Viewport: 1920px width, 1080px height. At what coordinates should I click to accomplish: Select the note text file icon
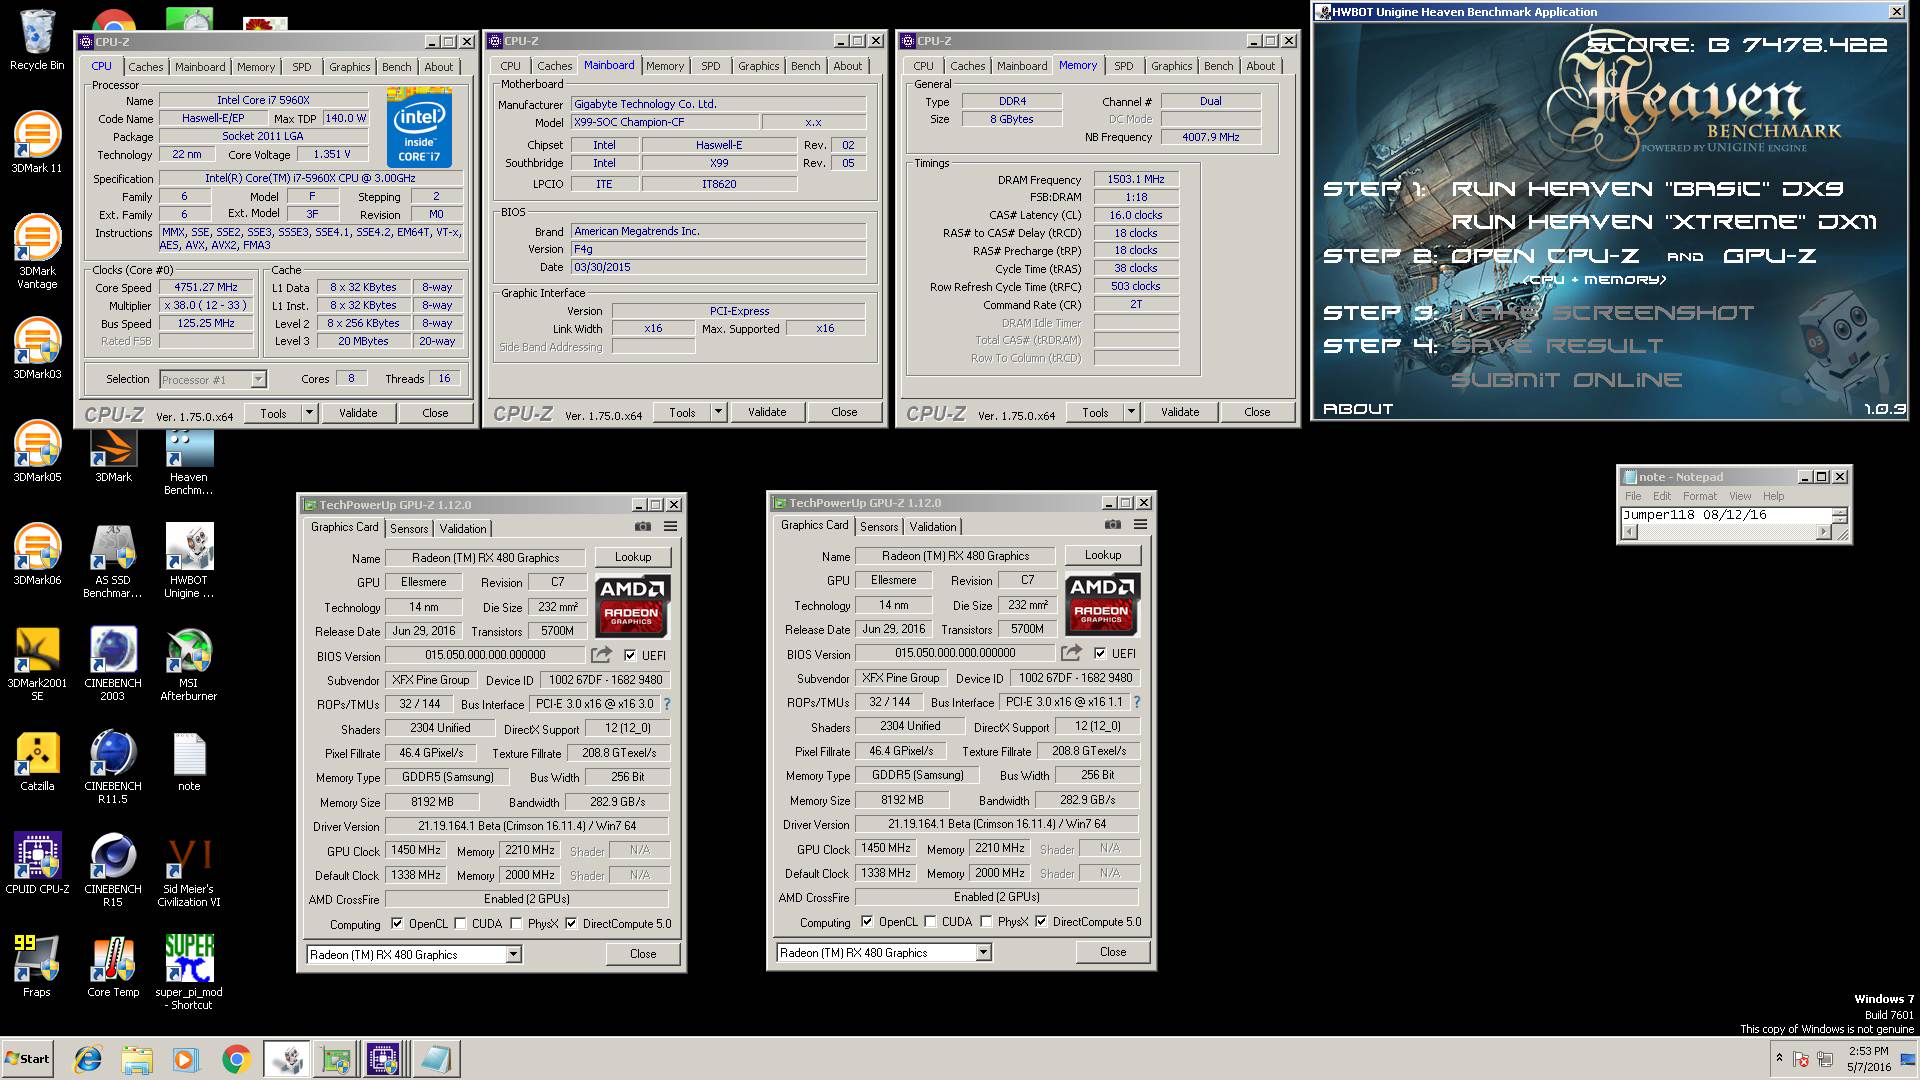(189, 760)
